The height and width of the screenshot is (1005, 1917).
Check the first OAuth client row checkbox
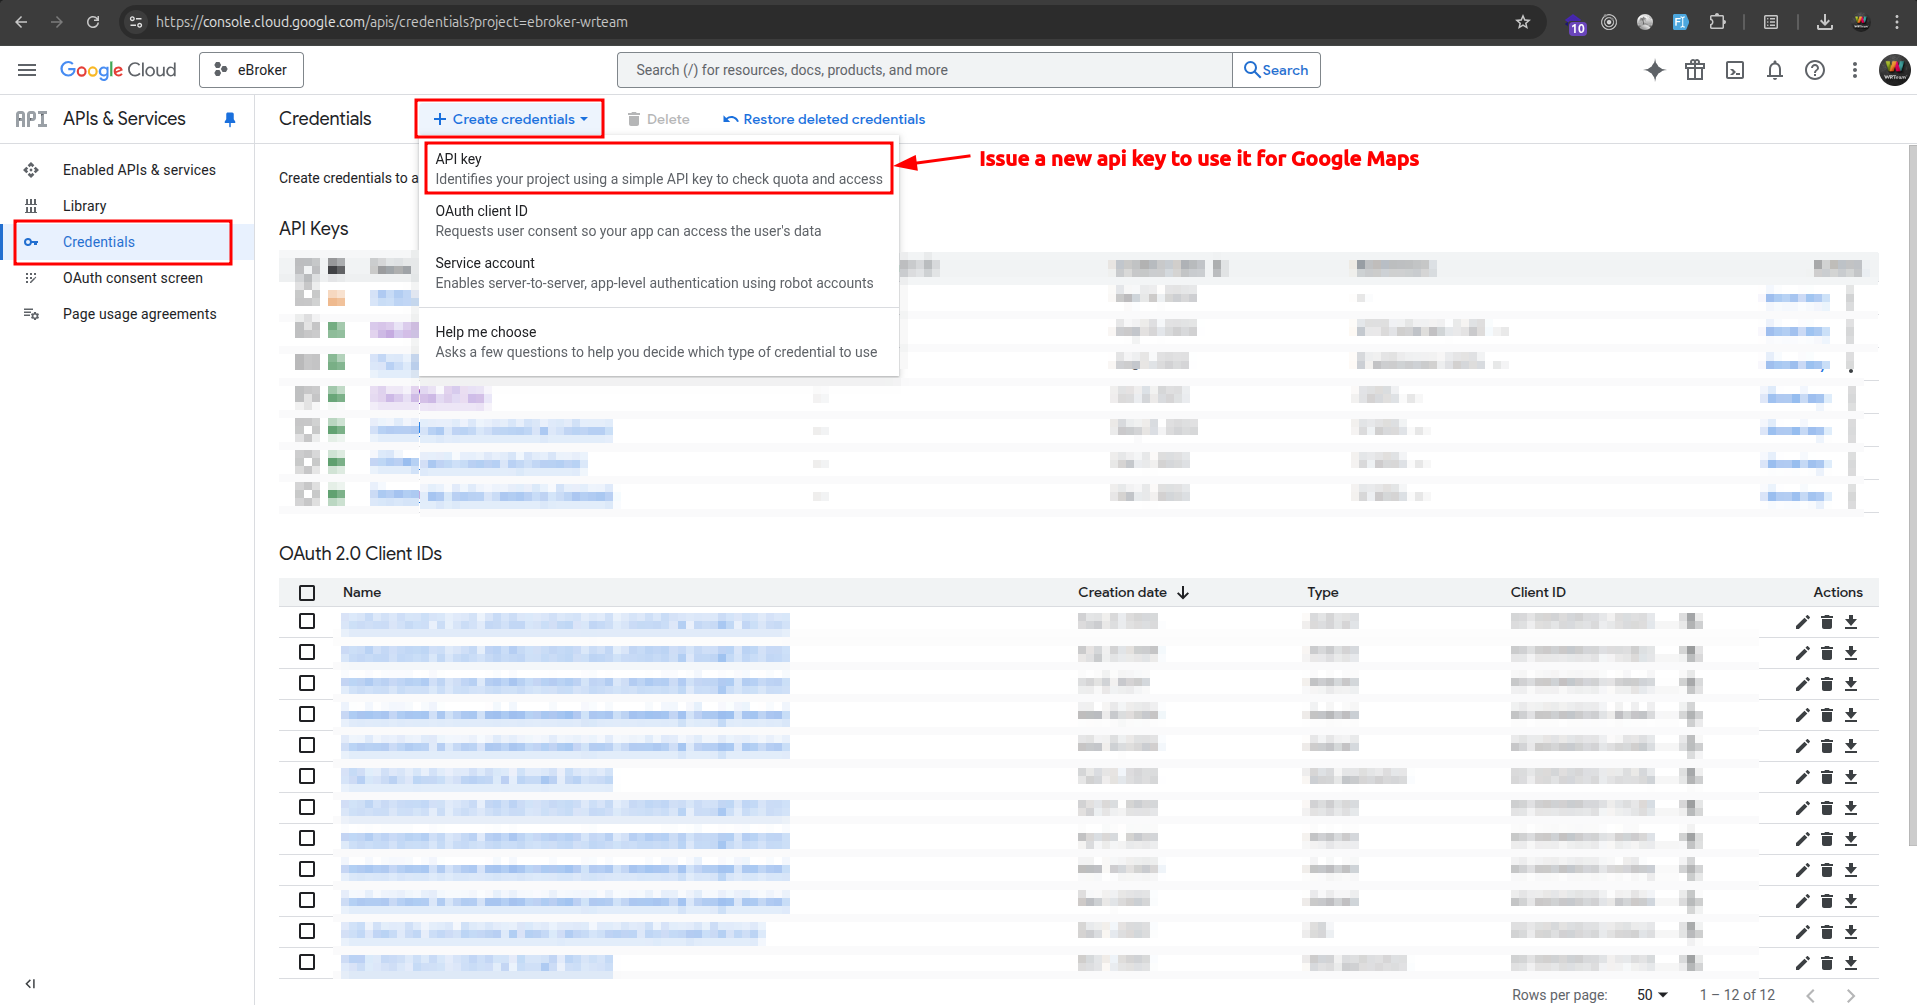307,621
